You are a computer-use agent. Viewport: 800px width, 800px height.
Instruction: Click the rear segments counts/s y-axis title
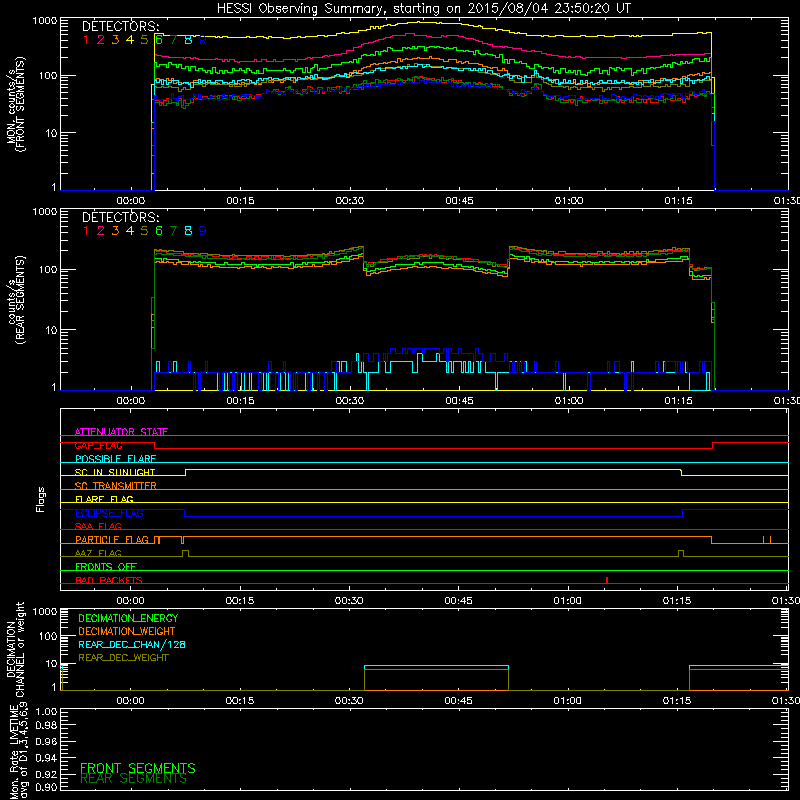(15, 299)
